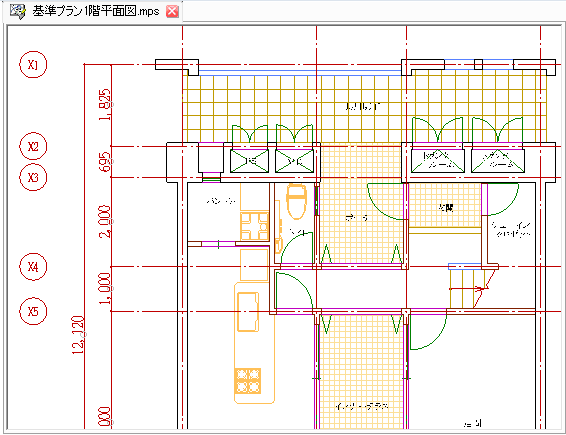Select the 1,000 dimension text

click(105, 288)
